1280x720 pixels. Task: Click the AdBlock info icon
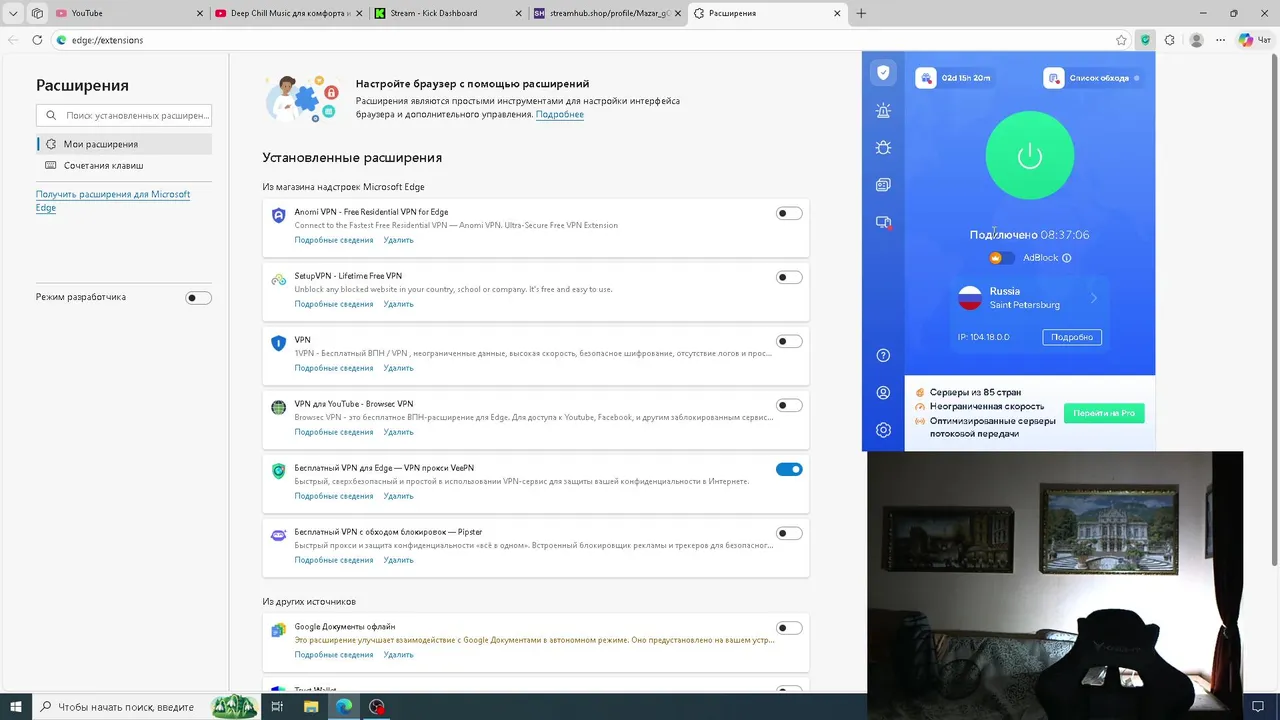1066,258
